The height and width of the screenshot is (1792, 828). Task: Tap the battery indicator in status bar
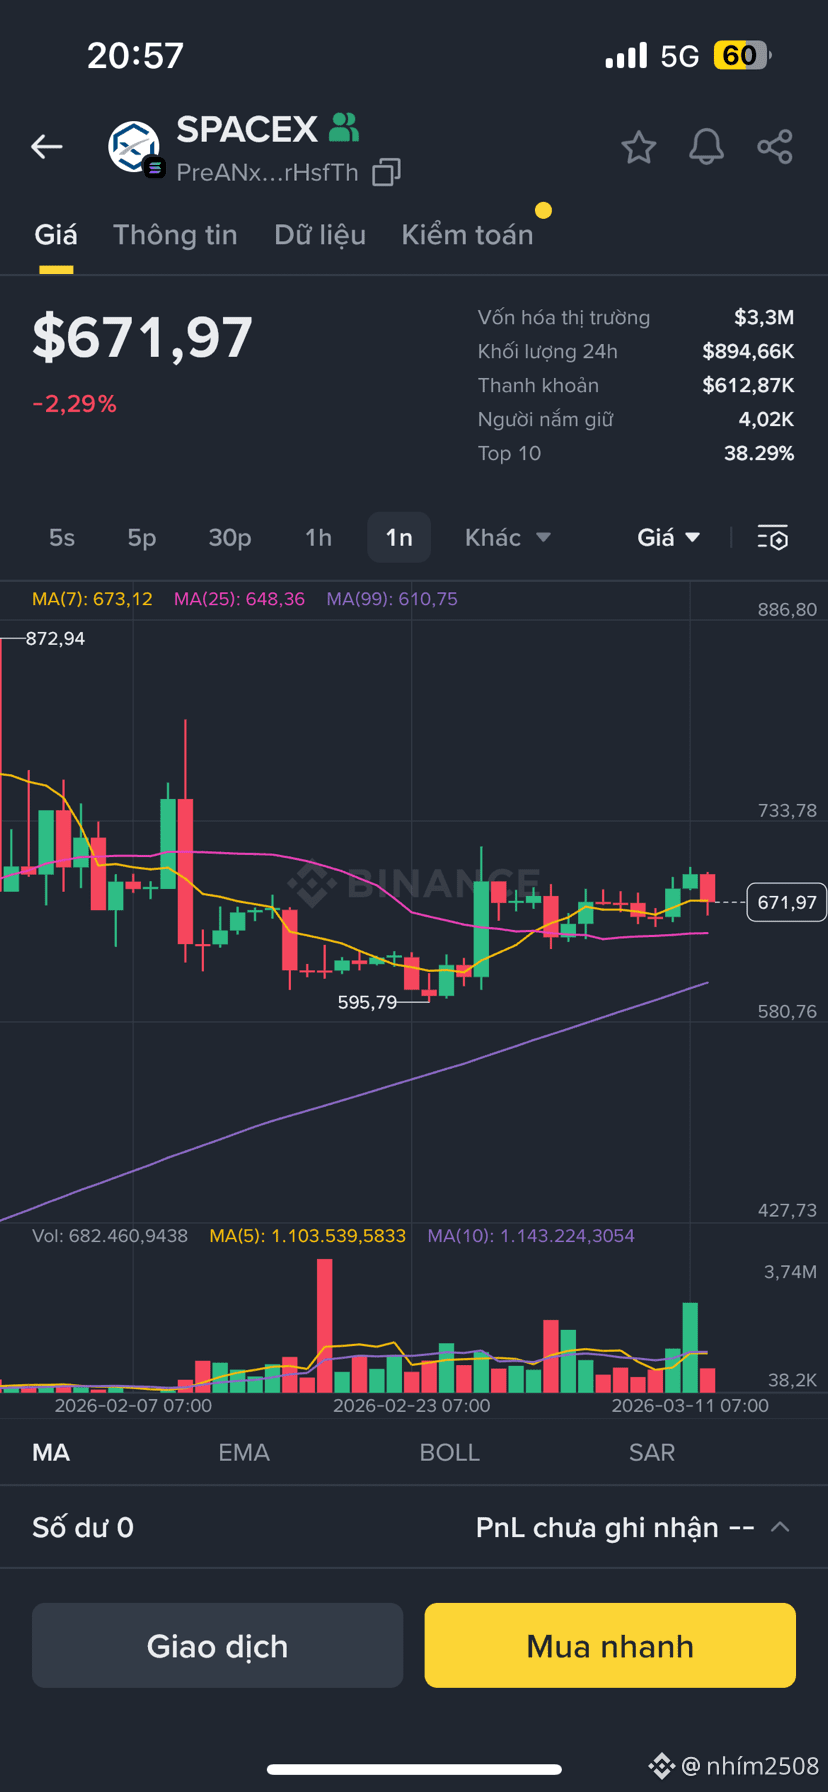(x=742, y=55)
